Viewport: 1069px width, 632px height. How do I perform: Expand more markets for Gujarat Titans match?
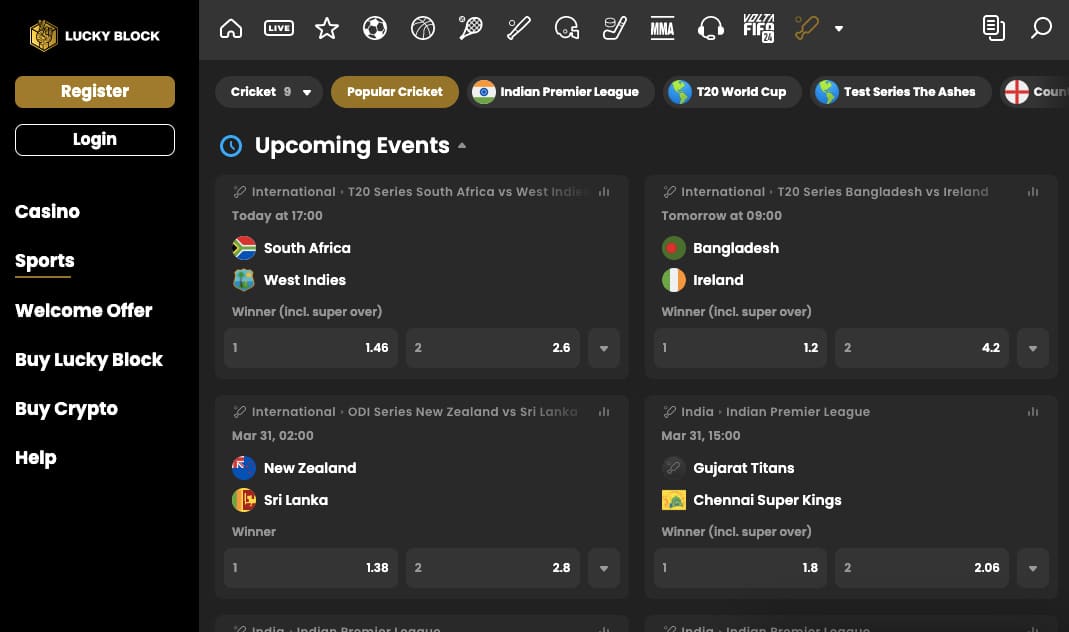[1033, 568]
